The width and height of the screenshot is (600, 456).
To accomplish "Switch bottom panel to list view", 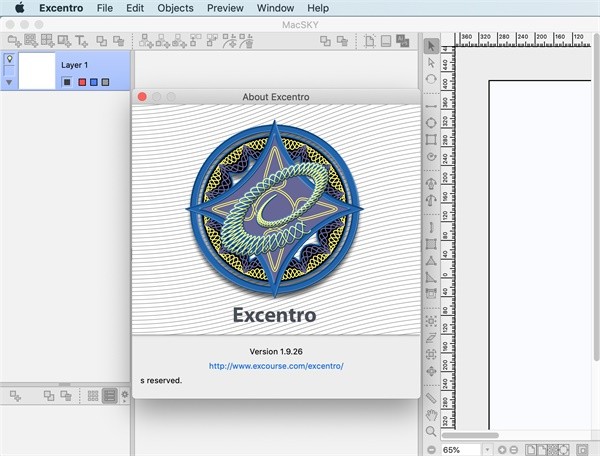I will 109,396.
